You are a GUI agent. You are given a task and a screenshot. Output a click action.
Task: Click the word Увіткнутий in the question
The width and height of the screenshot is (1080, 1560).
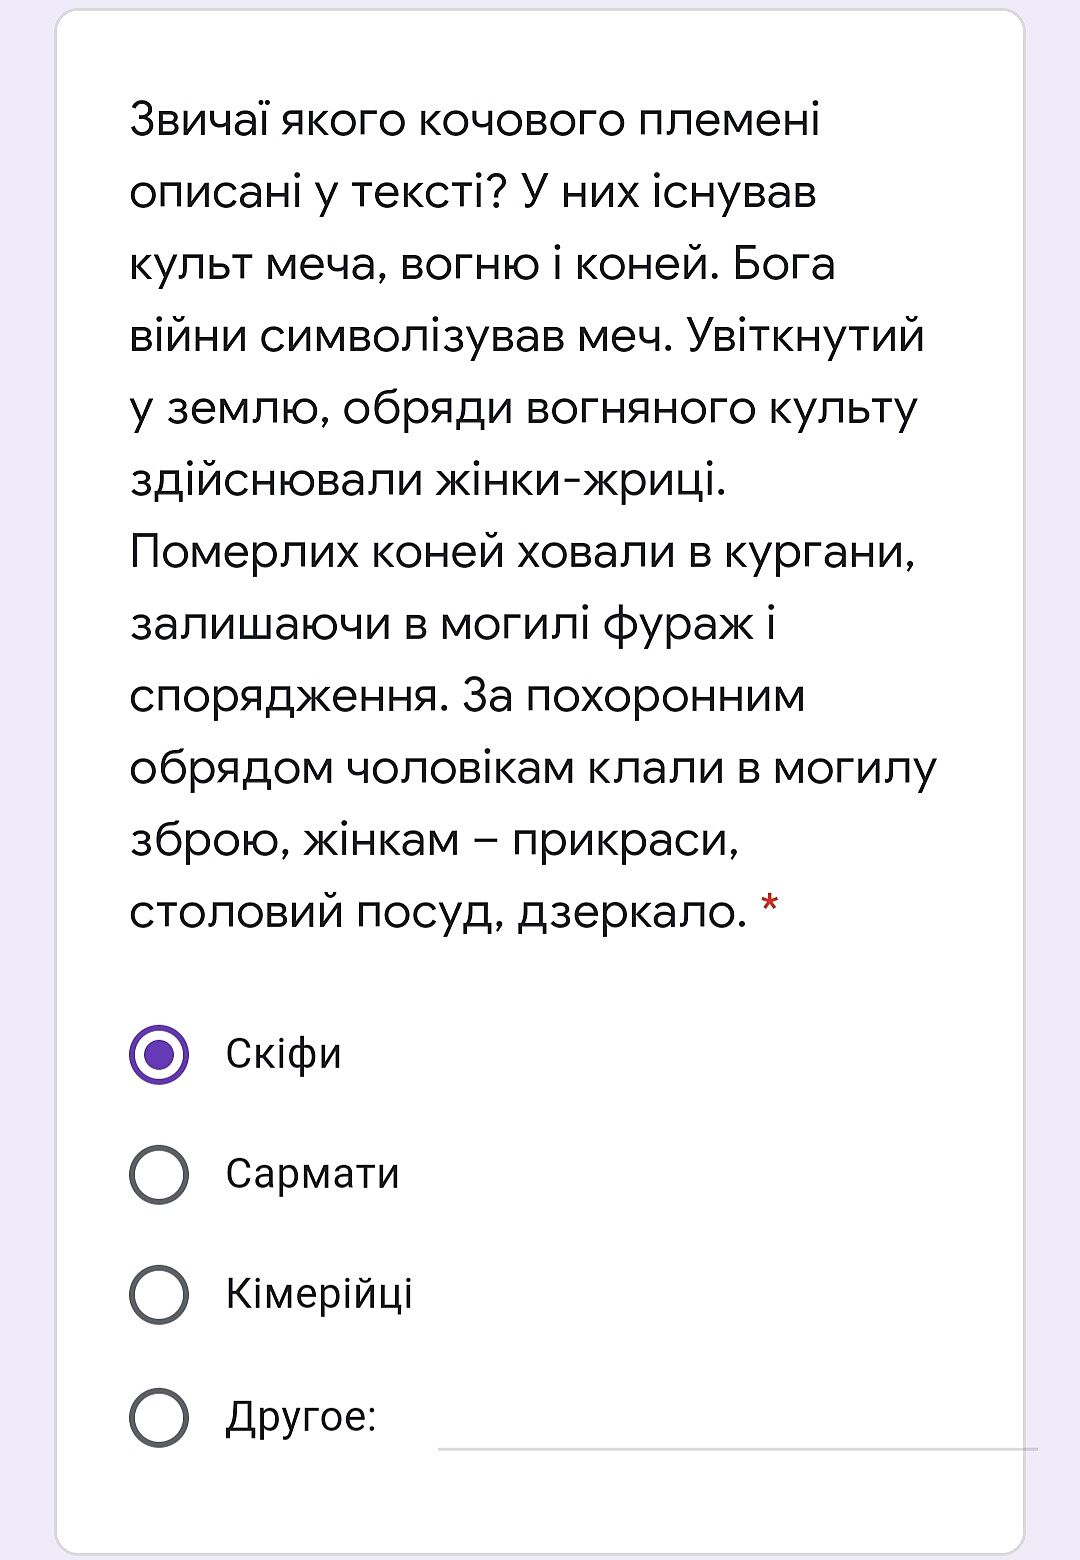coord(805,337)
